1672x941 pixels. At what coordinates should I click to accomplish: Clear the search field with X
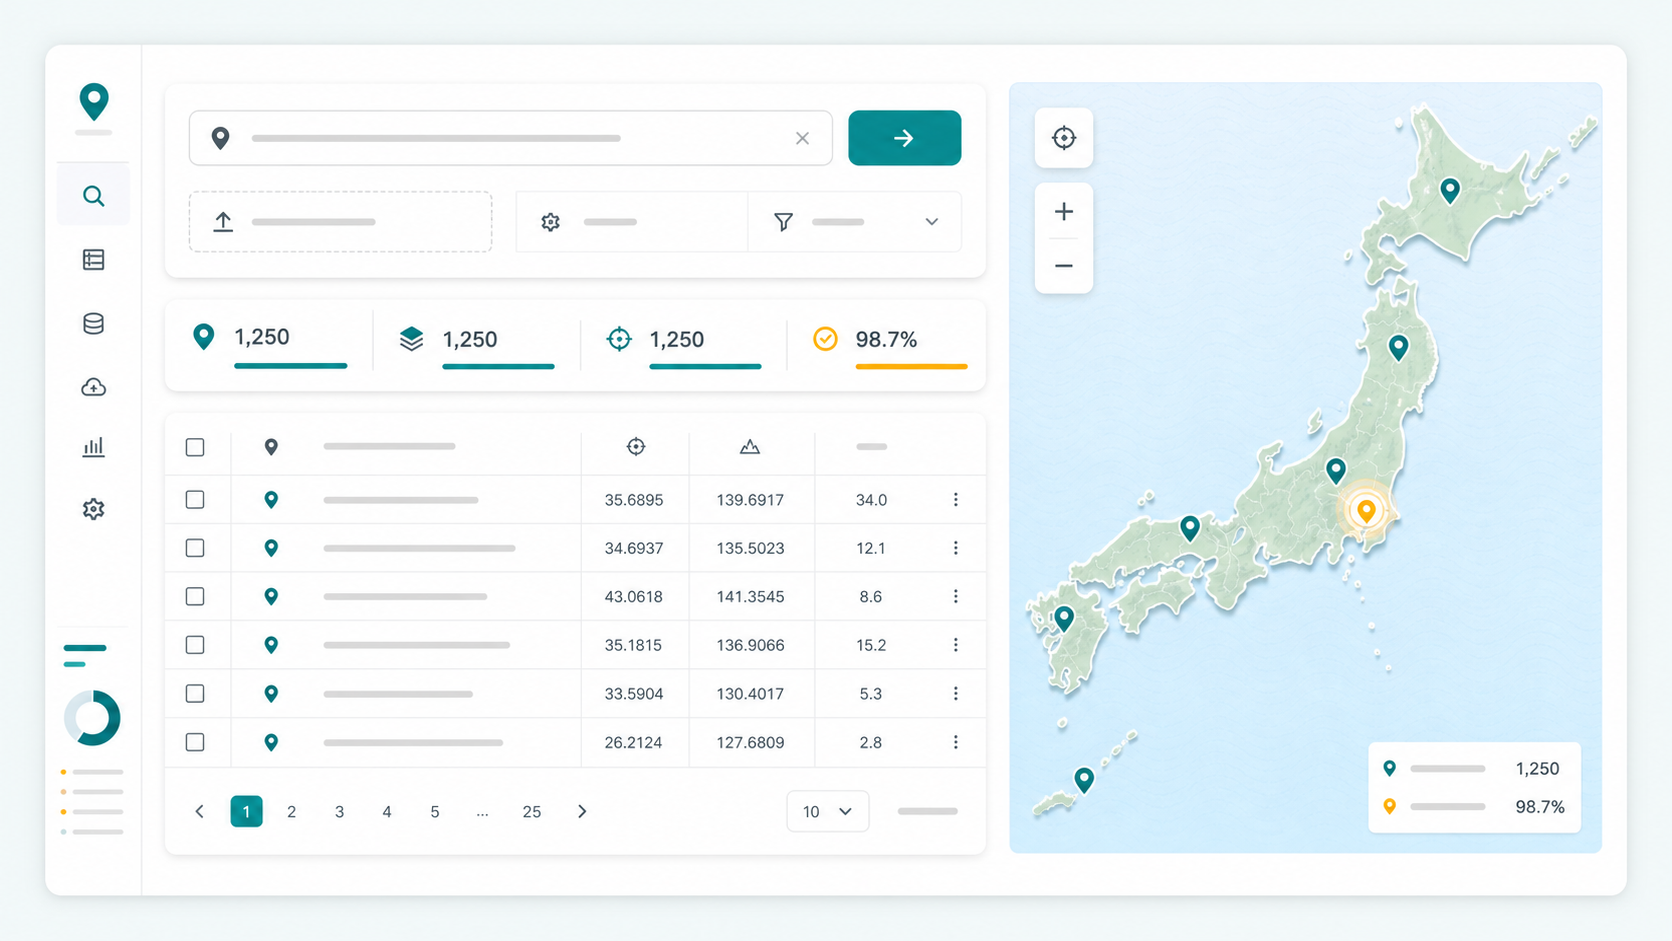[802, 138]
